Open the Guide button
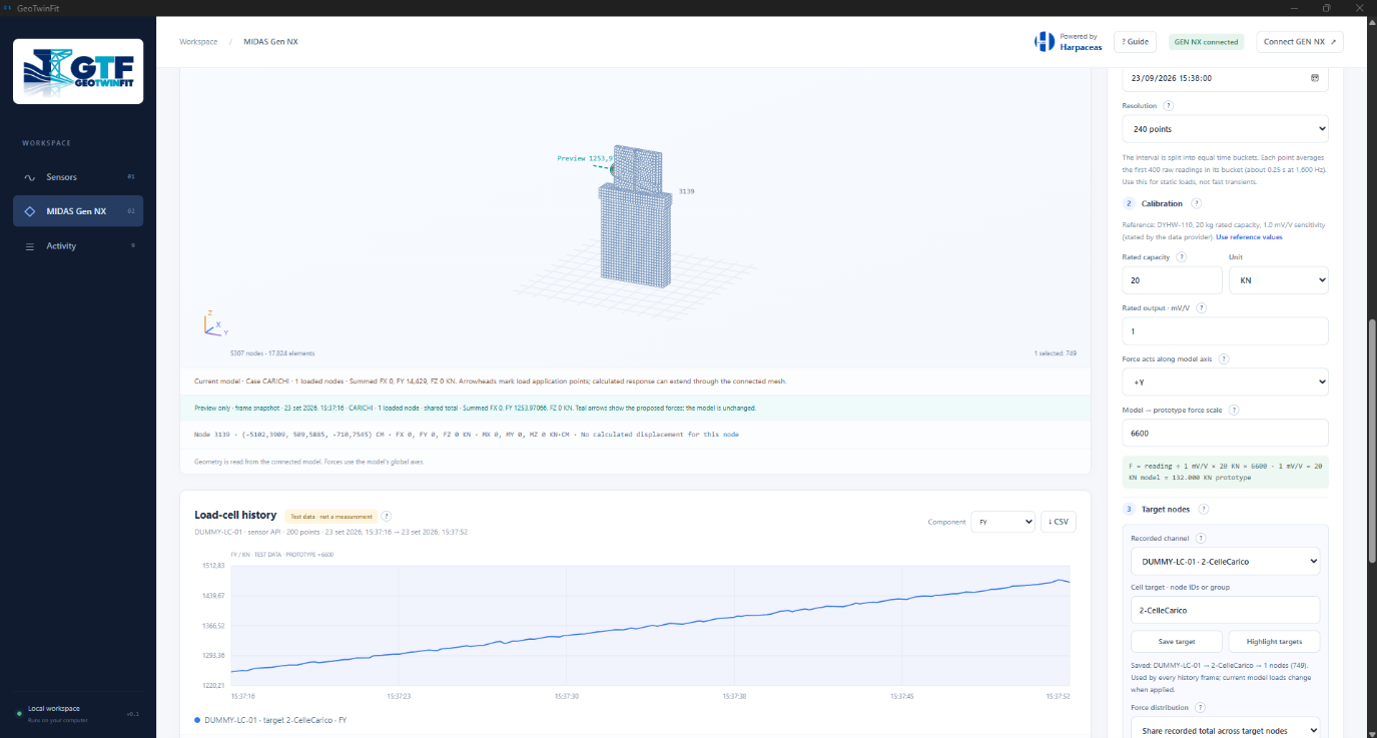The height and width of the screenshot is (738, 1377). pos(1135,42)
